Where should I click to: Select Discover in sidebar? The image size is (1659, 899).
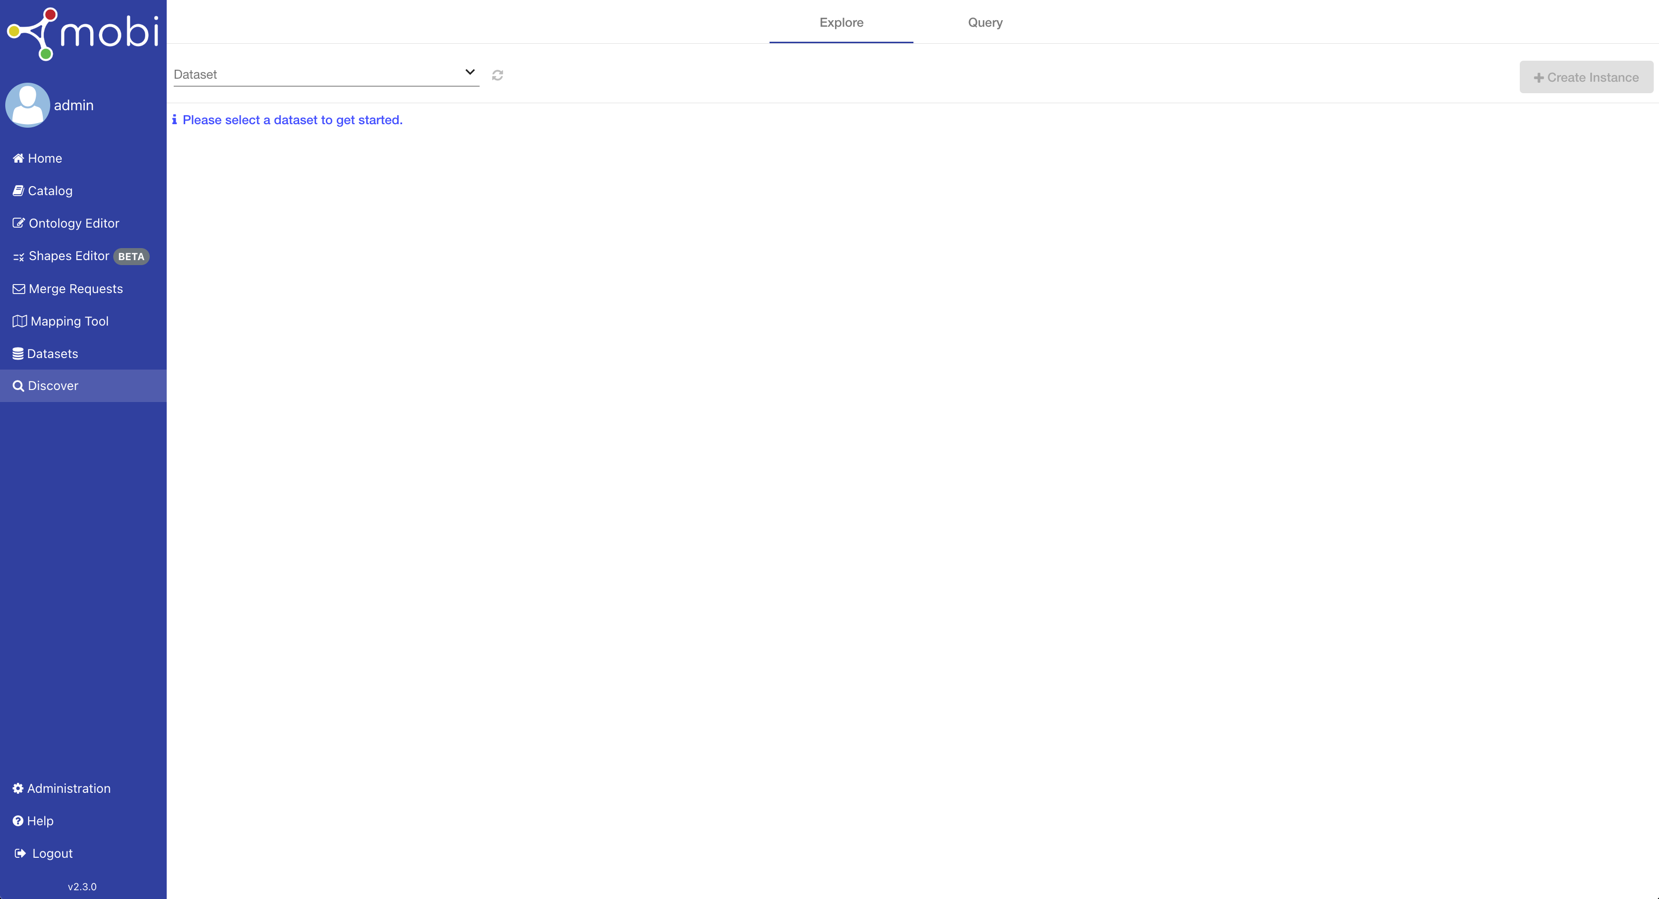83,386
